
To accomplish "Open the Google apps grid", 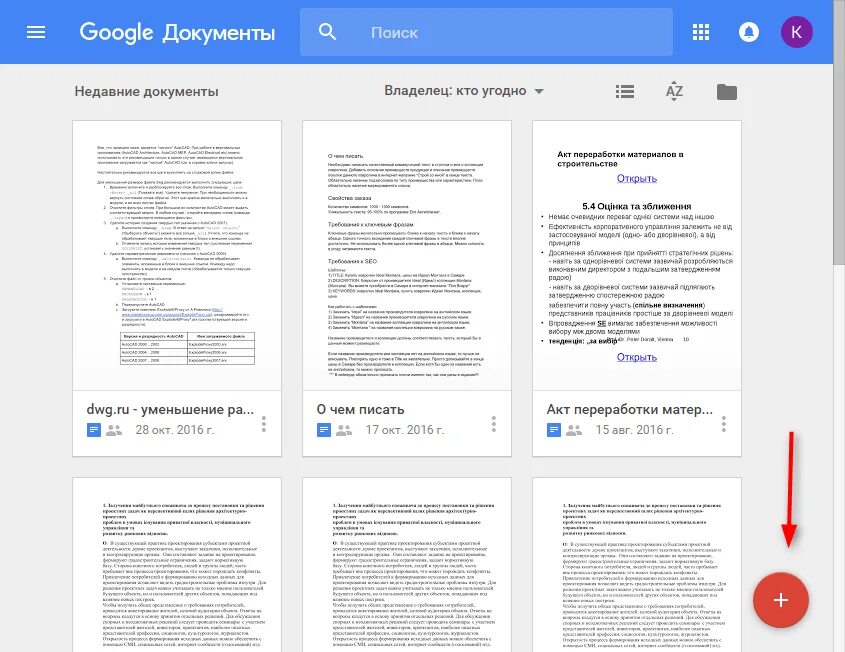I will pyautogui.click(x=701, y=32).
